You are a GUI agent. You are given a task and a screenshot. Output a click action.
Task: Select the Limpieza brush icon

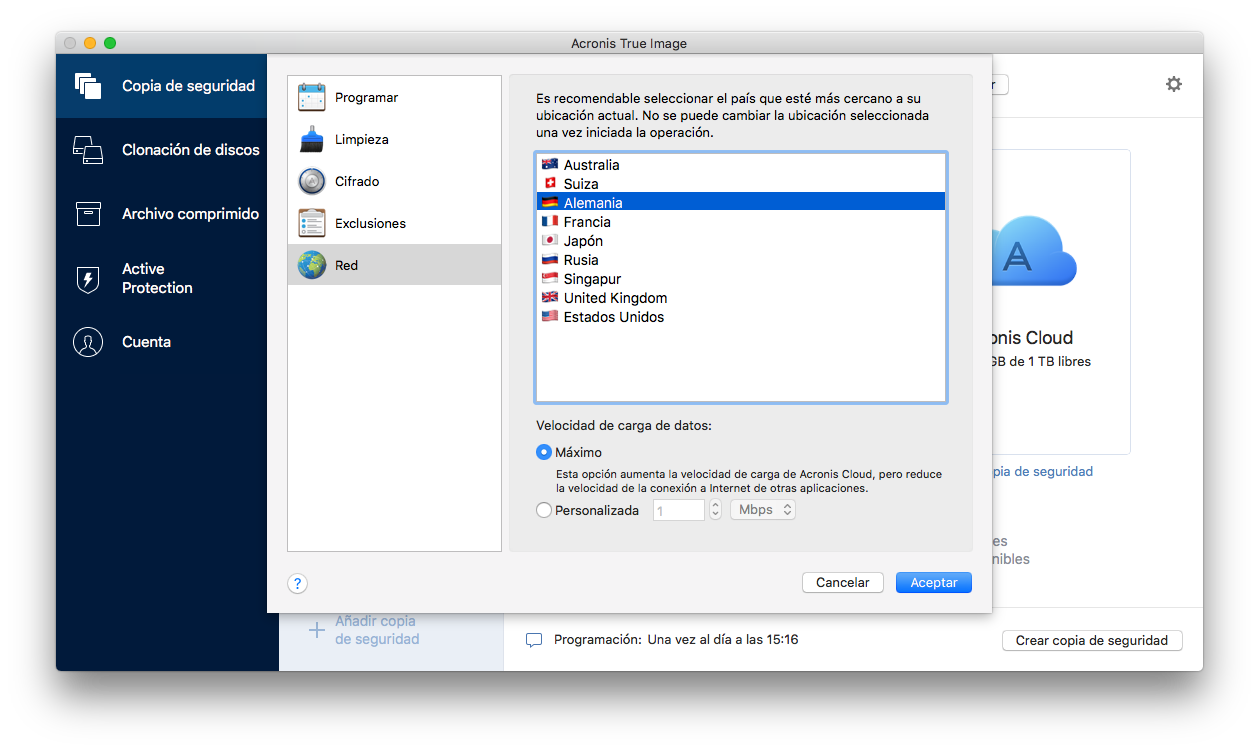(x=312, y=140)
